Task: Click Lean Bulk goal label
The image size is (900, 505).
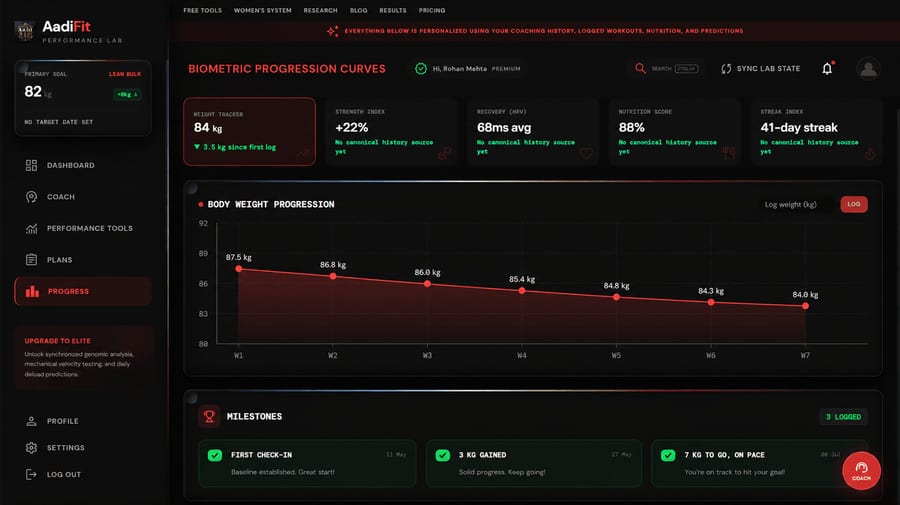Action: [125, 74]
